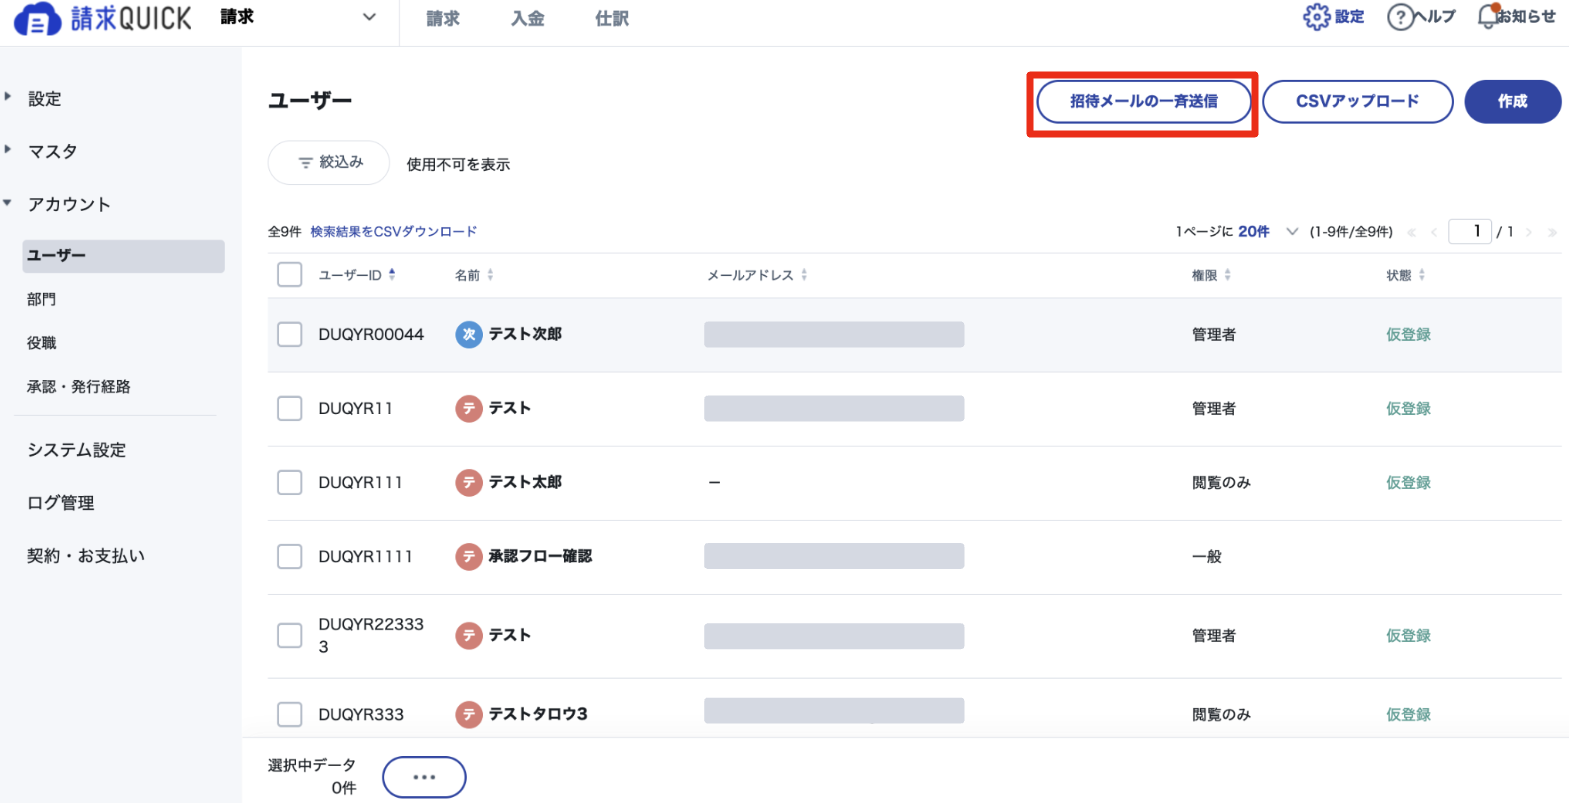
Task: Sort by ユーザーID column arrows
Action: pos(392,274)
